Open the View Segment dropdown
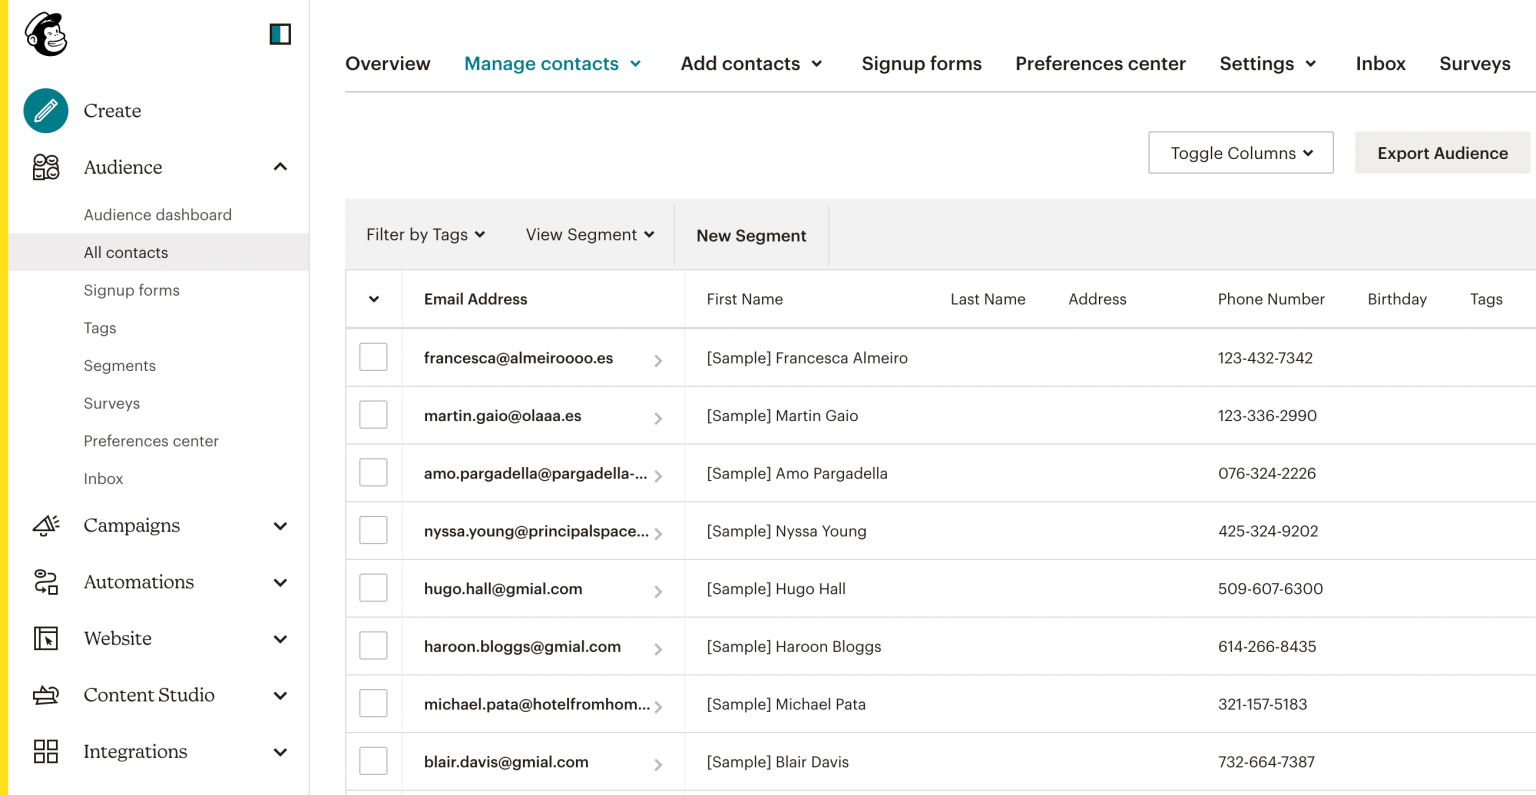This screenshot has height=795, width=1536. 589,234
